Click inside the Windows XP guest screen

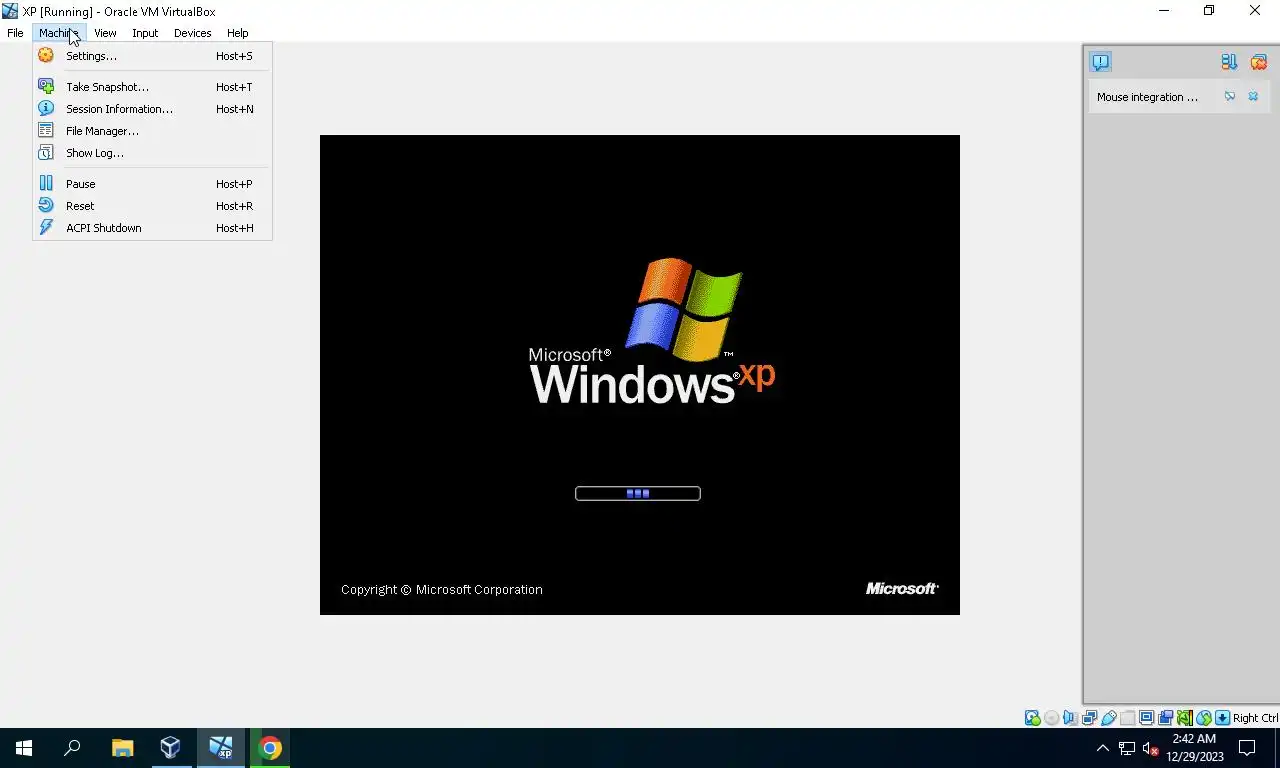coord(640,375)
